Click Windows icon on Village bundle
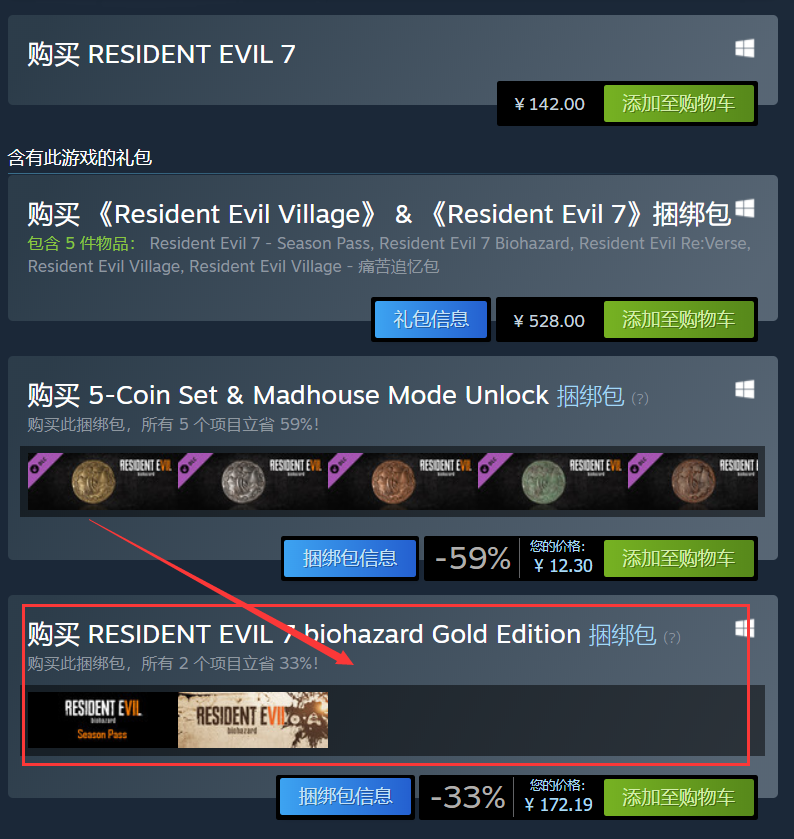Image resolution: width=794 pixels, height=839 pixels. click(744, 208)
